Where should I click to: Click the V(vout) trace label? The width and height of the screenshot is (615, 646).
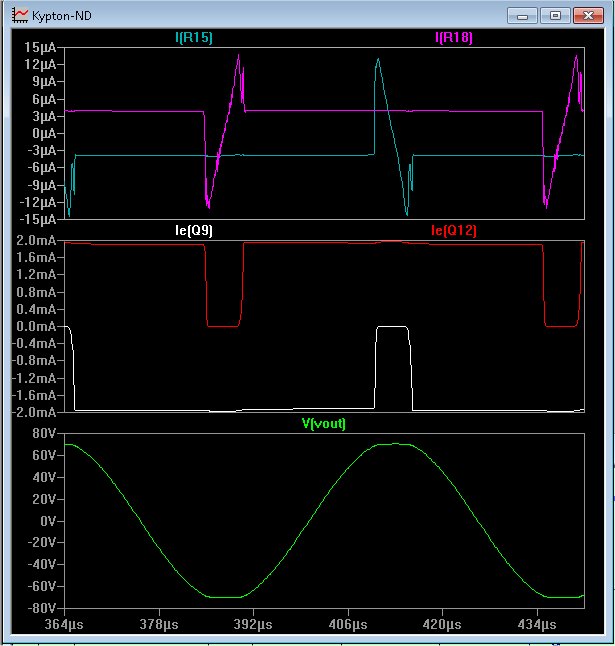324,424
